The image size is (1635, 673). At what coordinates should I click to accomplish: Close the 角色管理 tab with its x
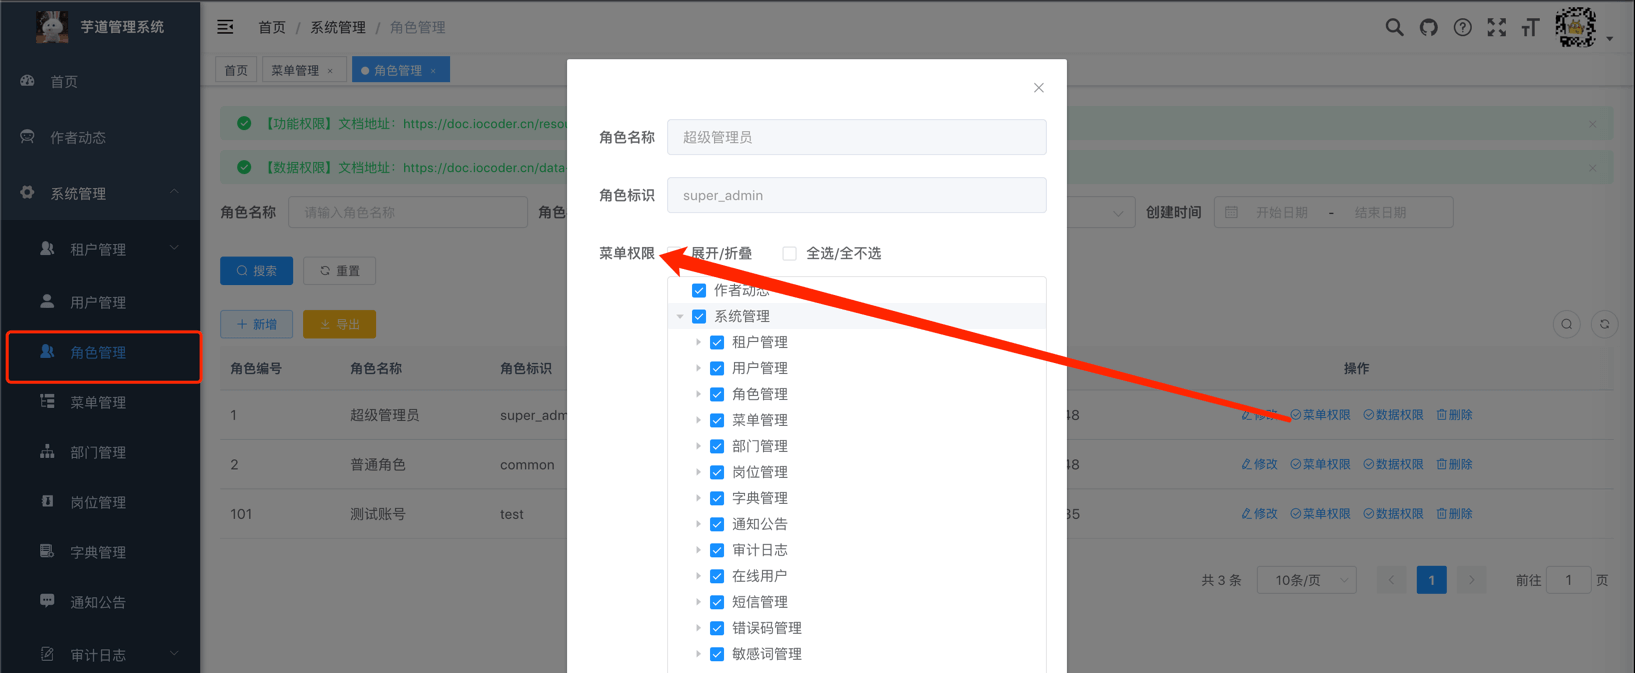[433, 71]
